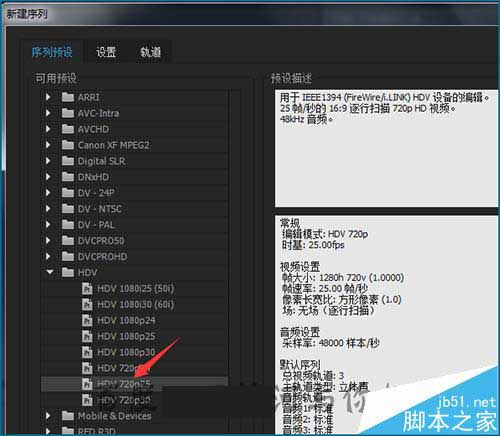
Task: Click the '帧大小: 1280h 720v (1.0000)' text
Action: [343, 278]
